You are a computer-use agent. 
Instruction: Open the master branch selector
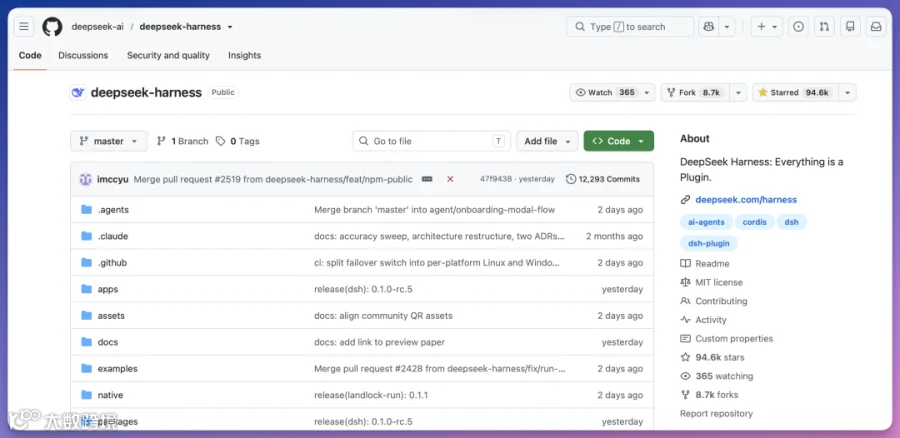click(x=108, y=141)
